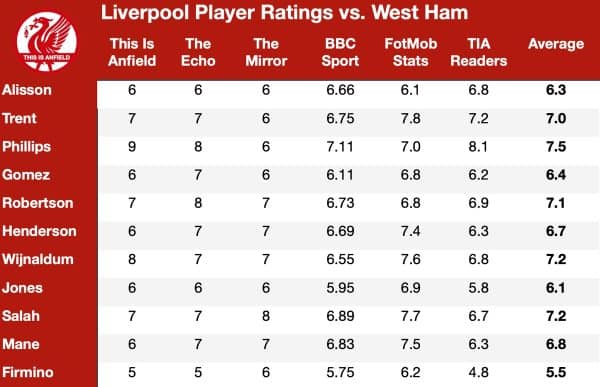The width and height of the screenshot is (600, 387).
Task: Select the Robertson row label
Action: point(38,203)
